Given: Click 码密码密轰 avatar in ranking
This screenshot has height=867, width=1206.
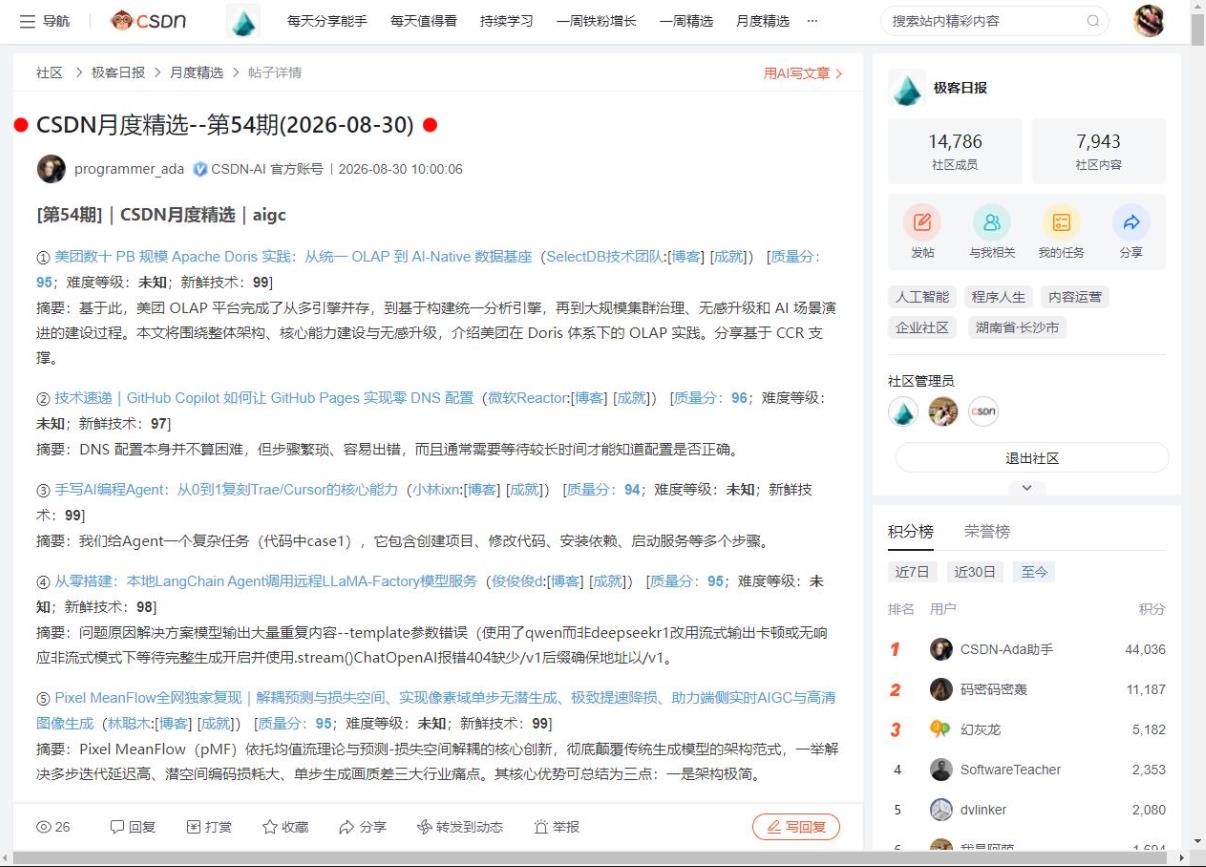Looking at the screenshot, I should tap(941, 689).
